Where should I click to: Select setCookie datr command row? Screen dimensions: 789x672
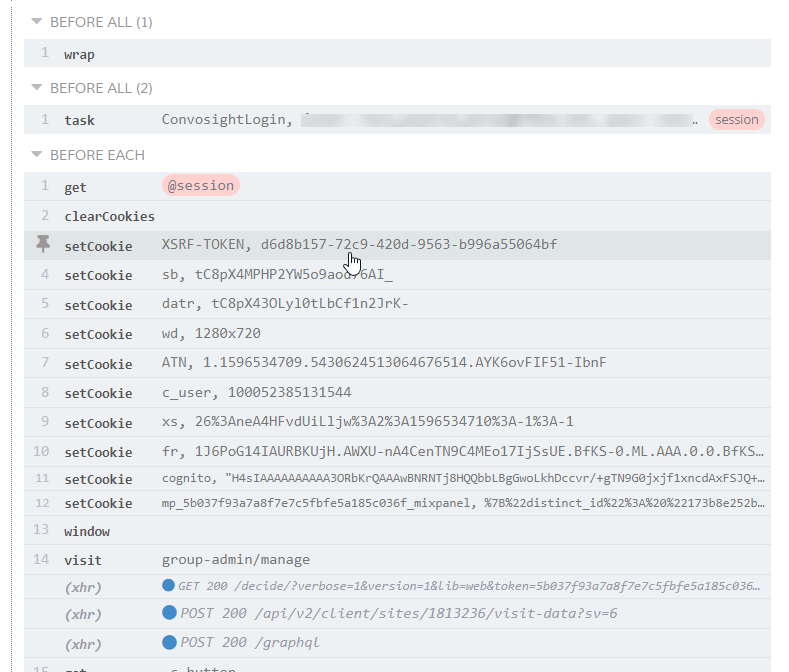coord(397,304)
